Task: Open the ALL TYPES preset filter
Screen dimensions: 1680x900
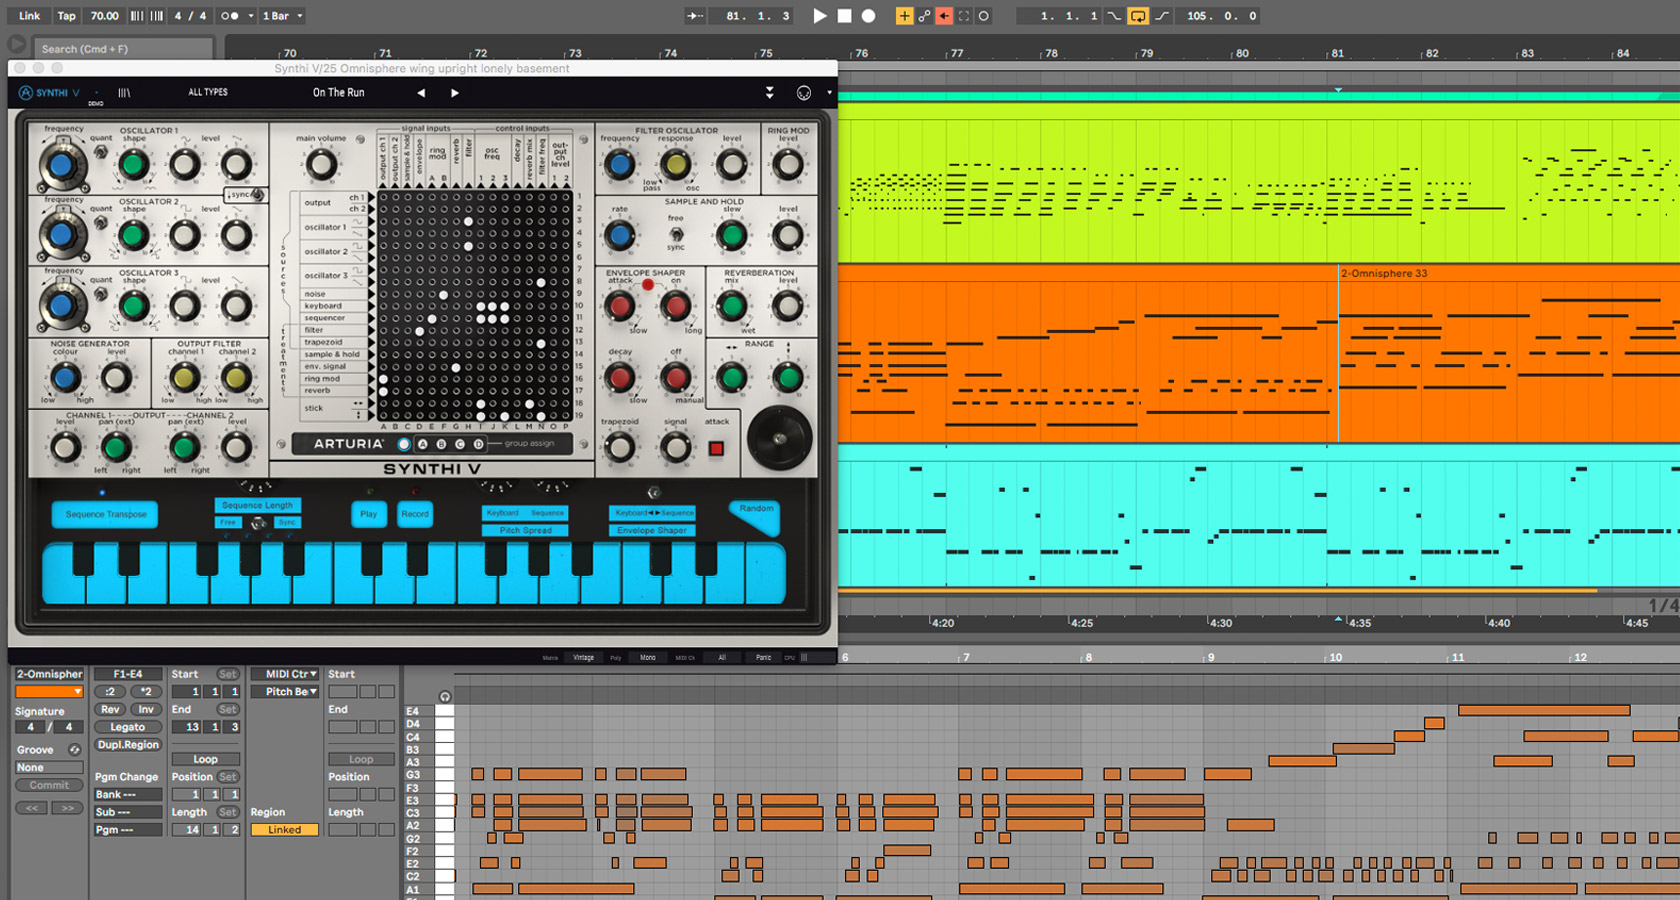Action: click(x=208, y=92)
